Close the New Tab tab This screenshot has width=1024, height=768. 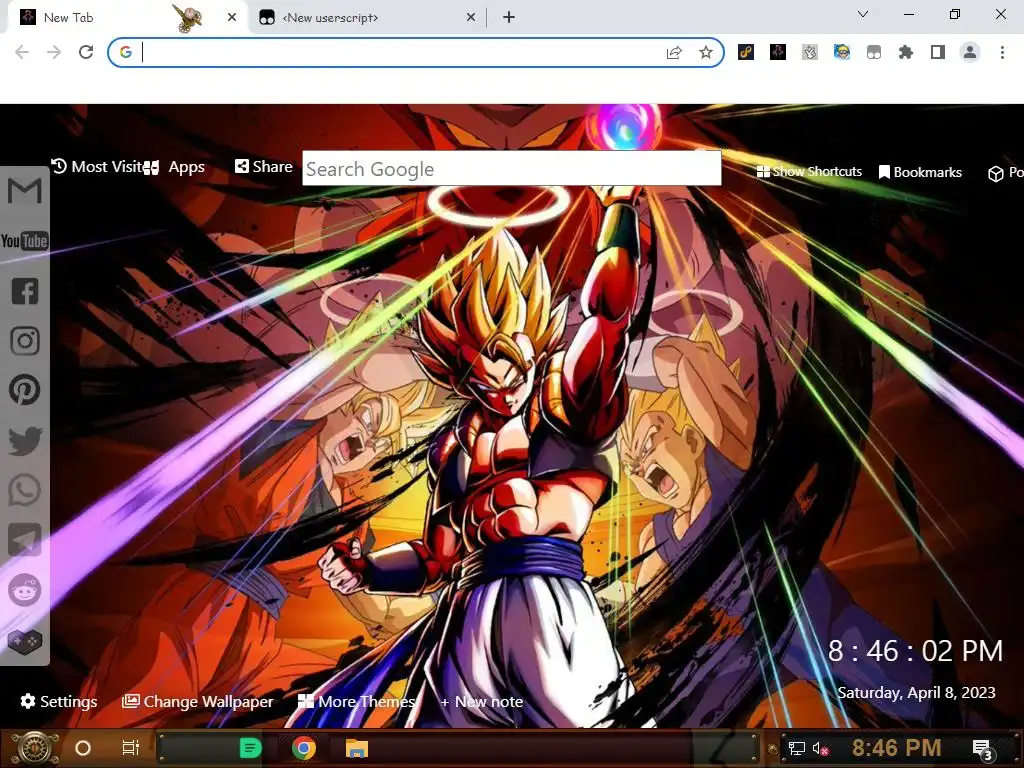[232, 18]
